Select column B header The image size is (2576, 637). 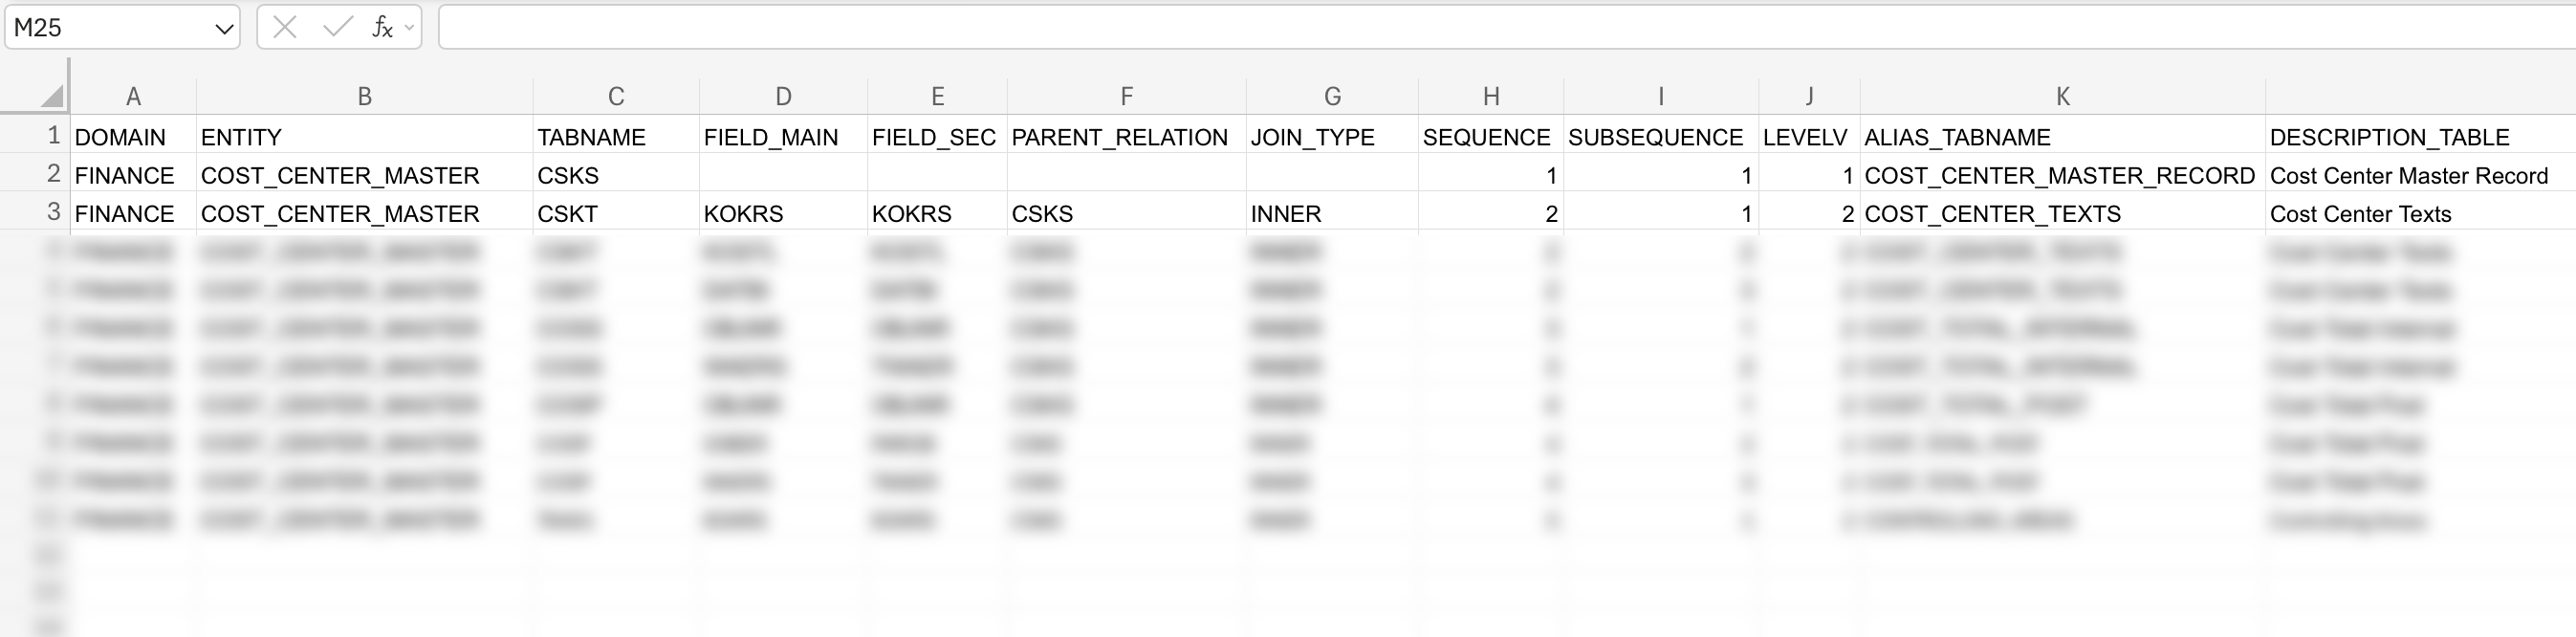364,96
